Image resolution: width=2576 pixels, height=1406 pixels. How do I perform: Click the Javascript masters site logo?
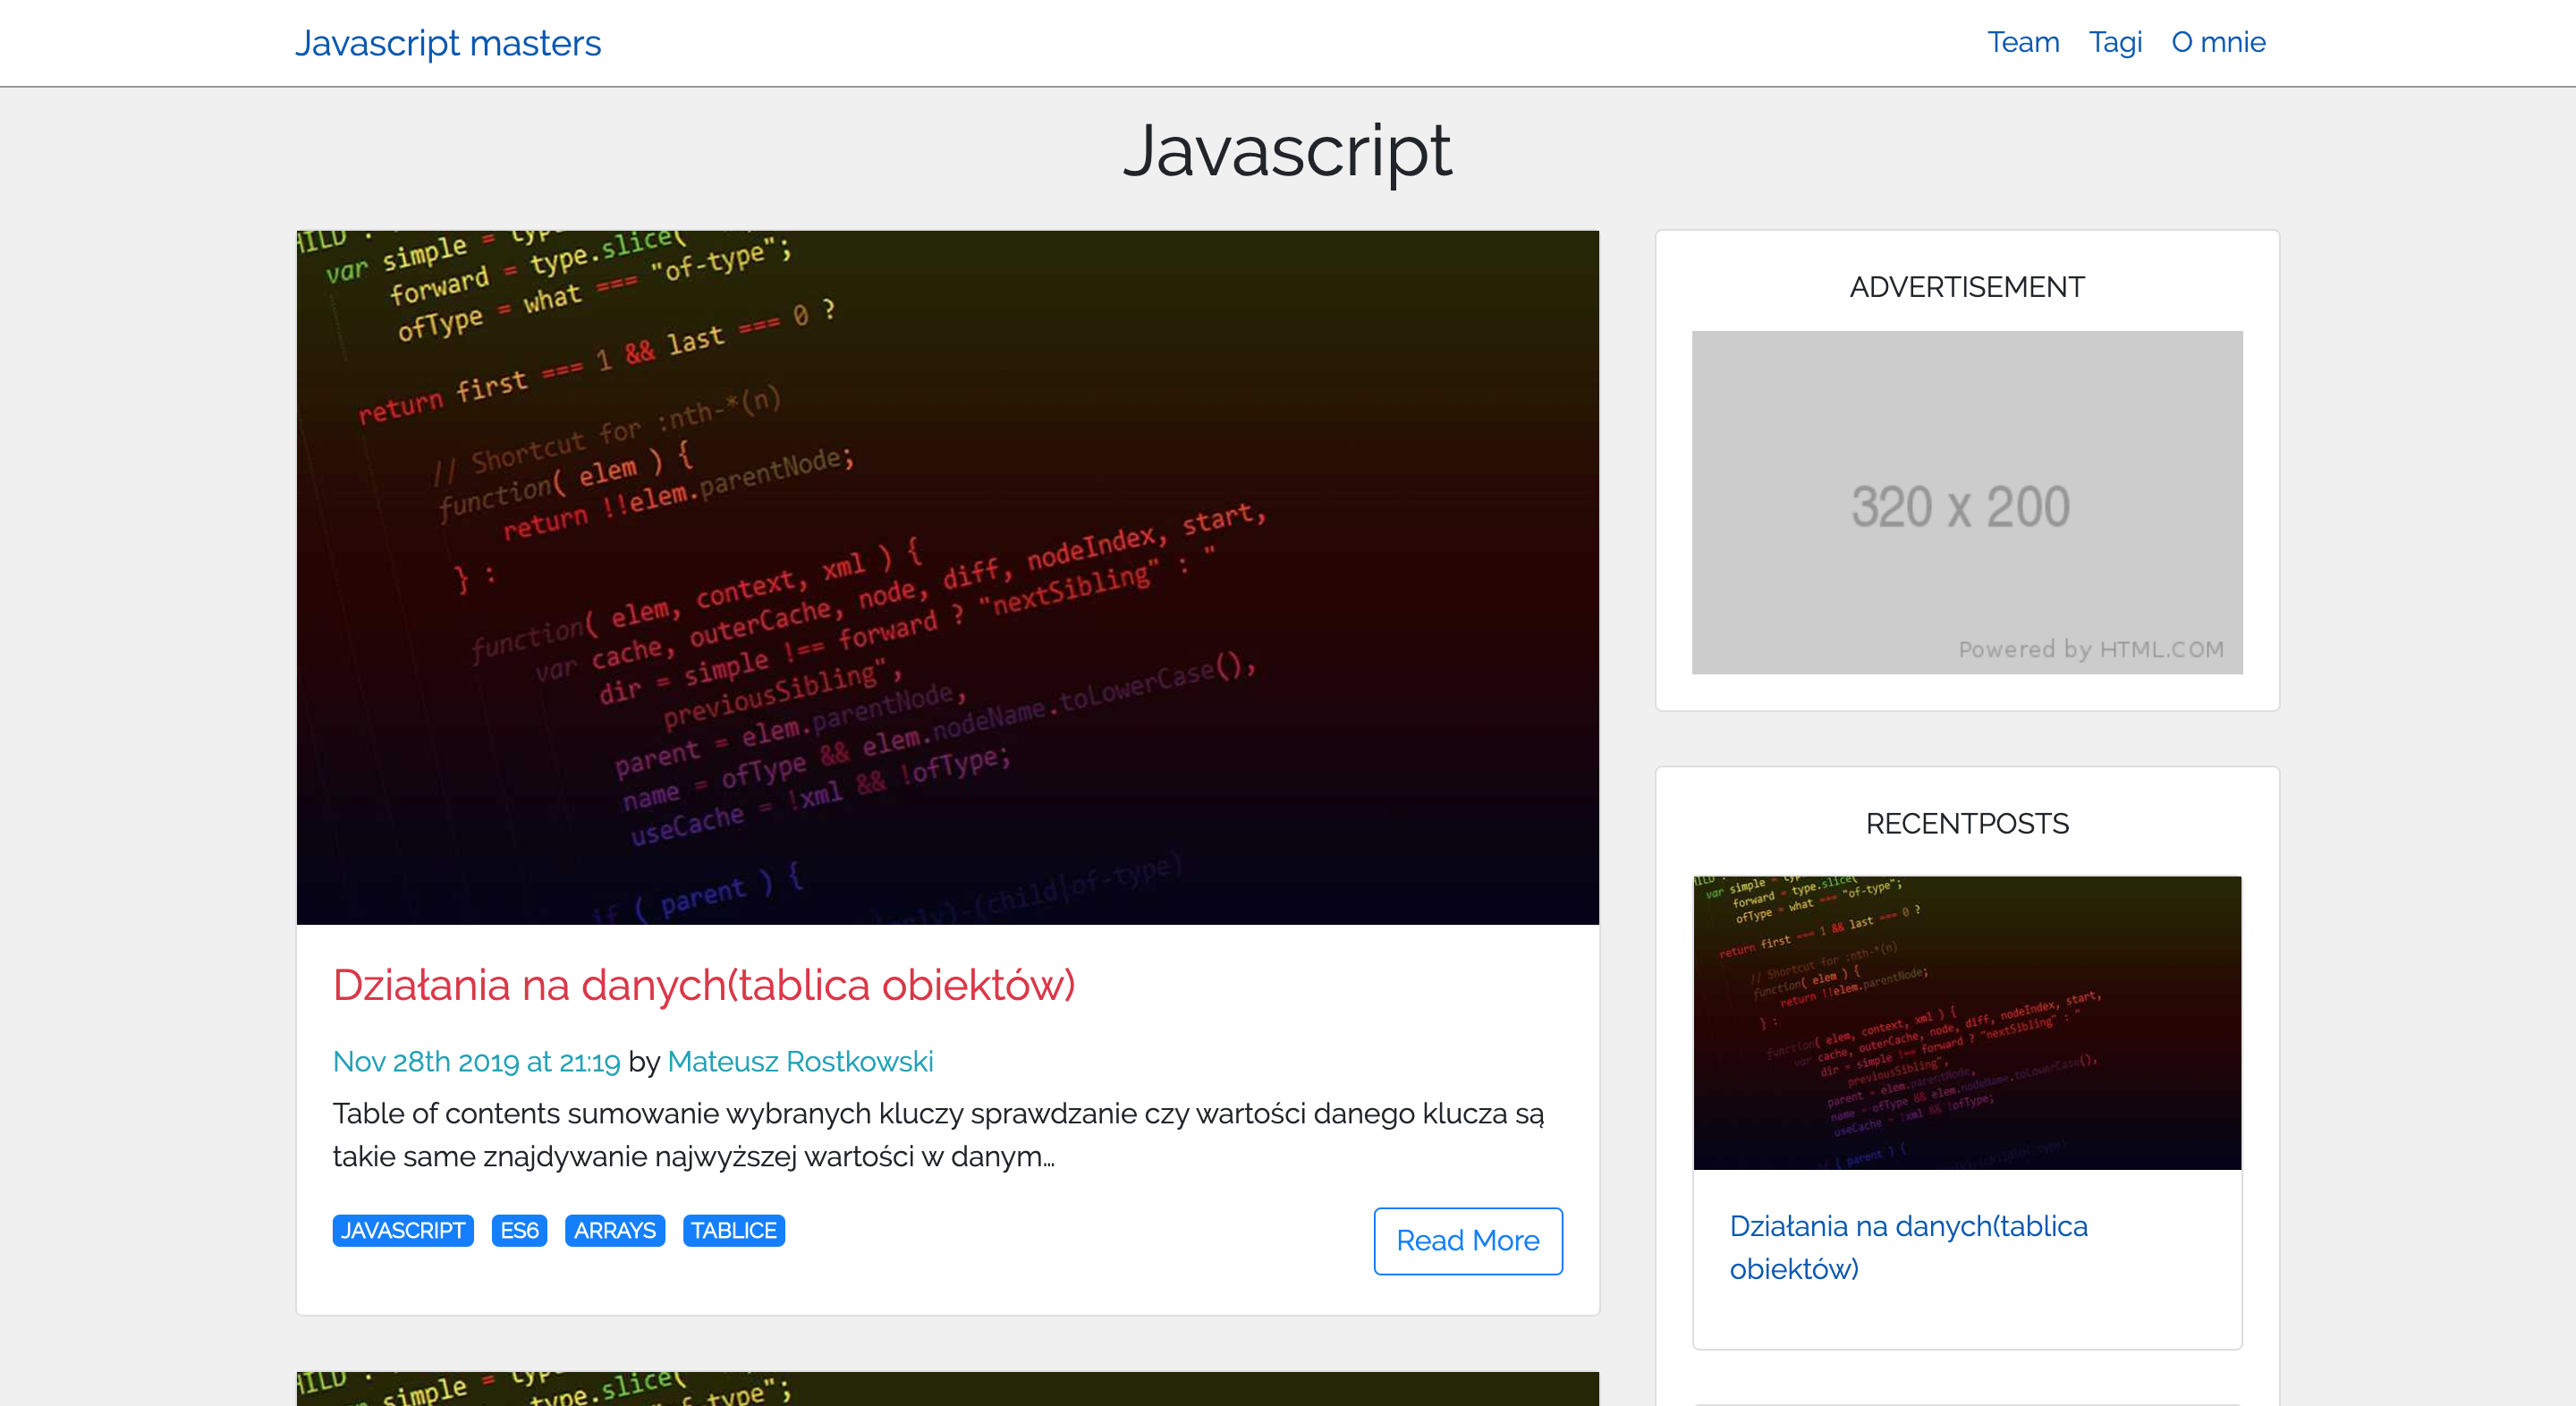pyautogui.click(x=447, y=43)
